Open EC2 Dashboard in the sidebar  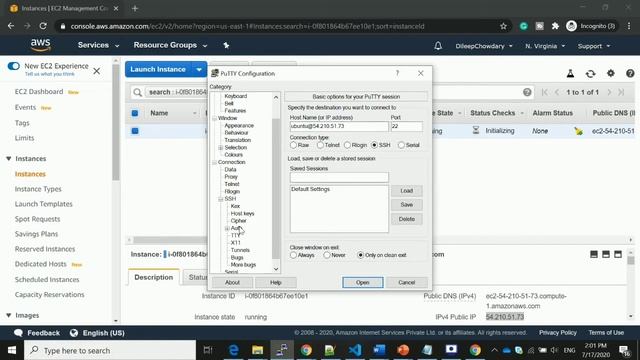(39, 92)
